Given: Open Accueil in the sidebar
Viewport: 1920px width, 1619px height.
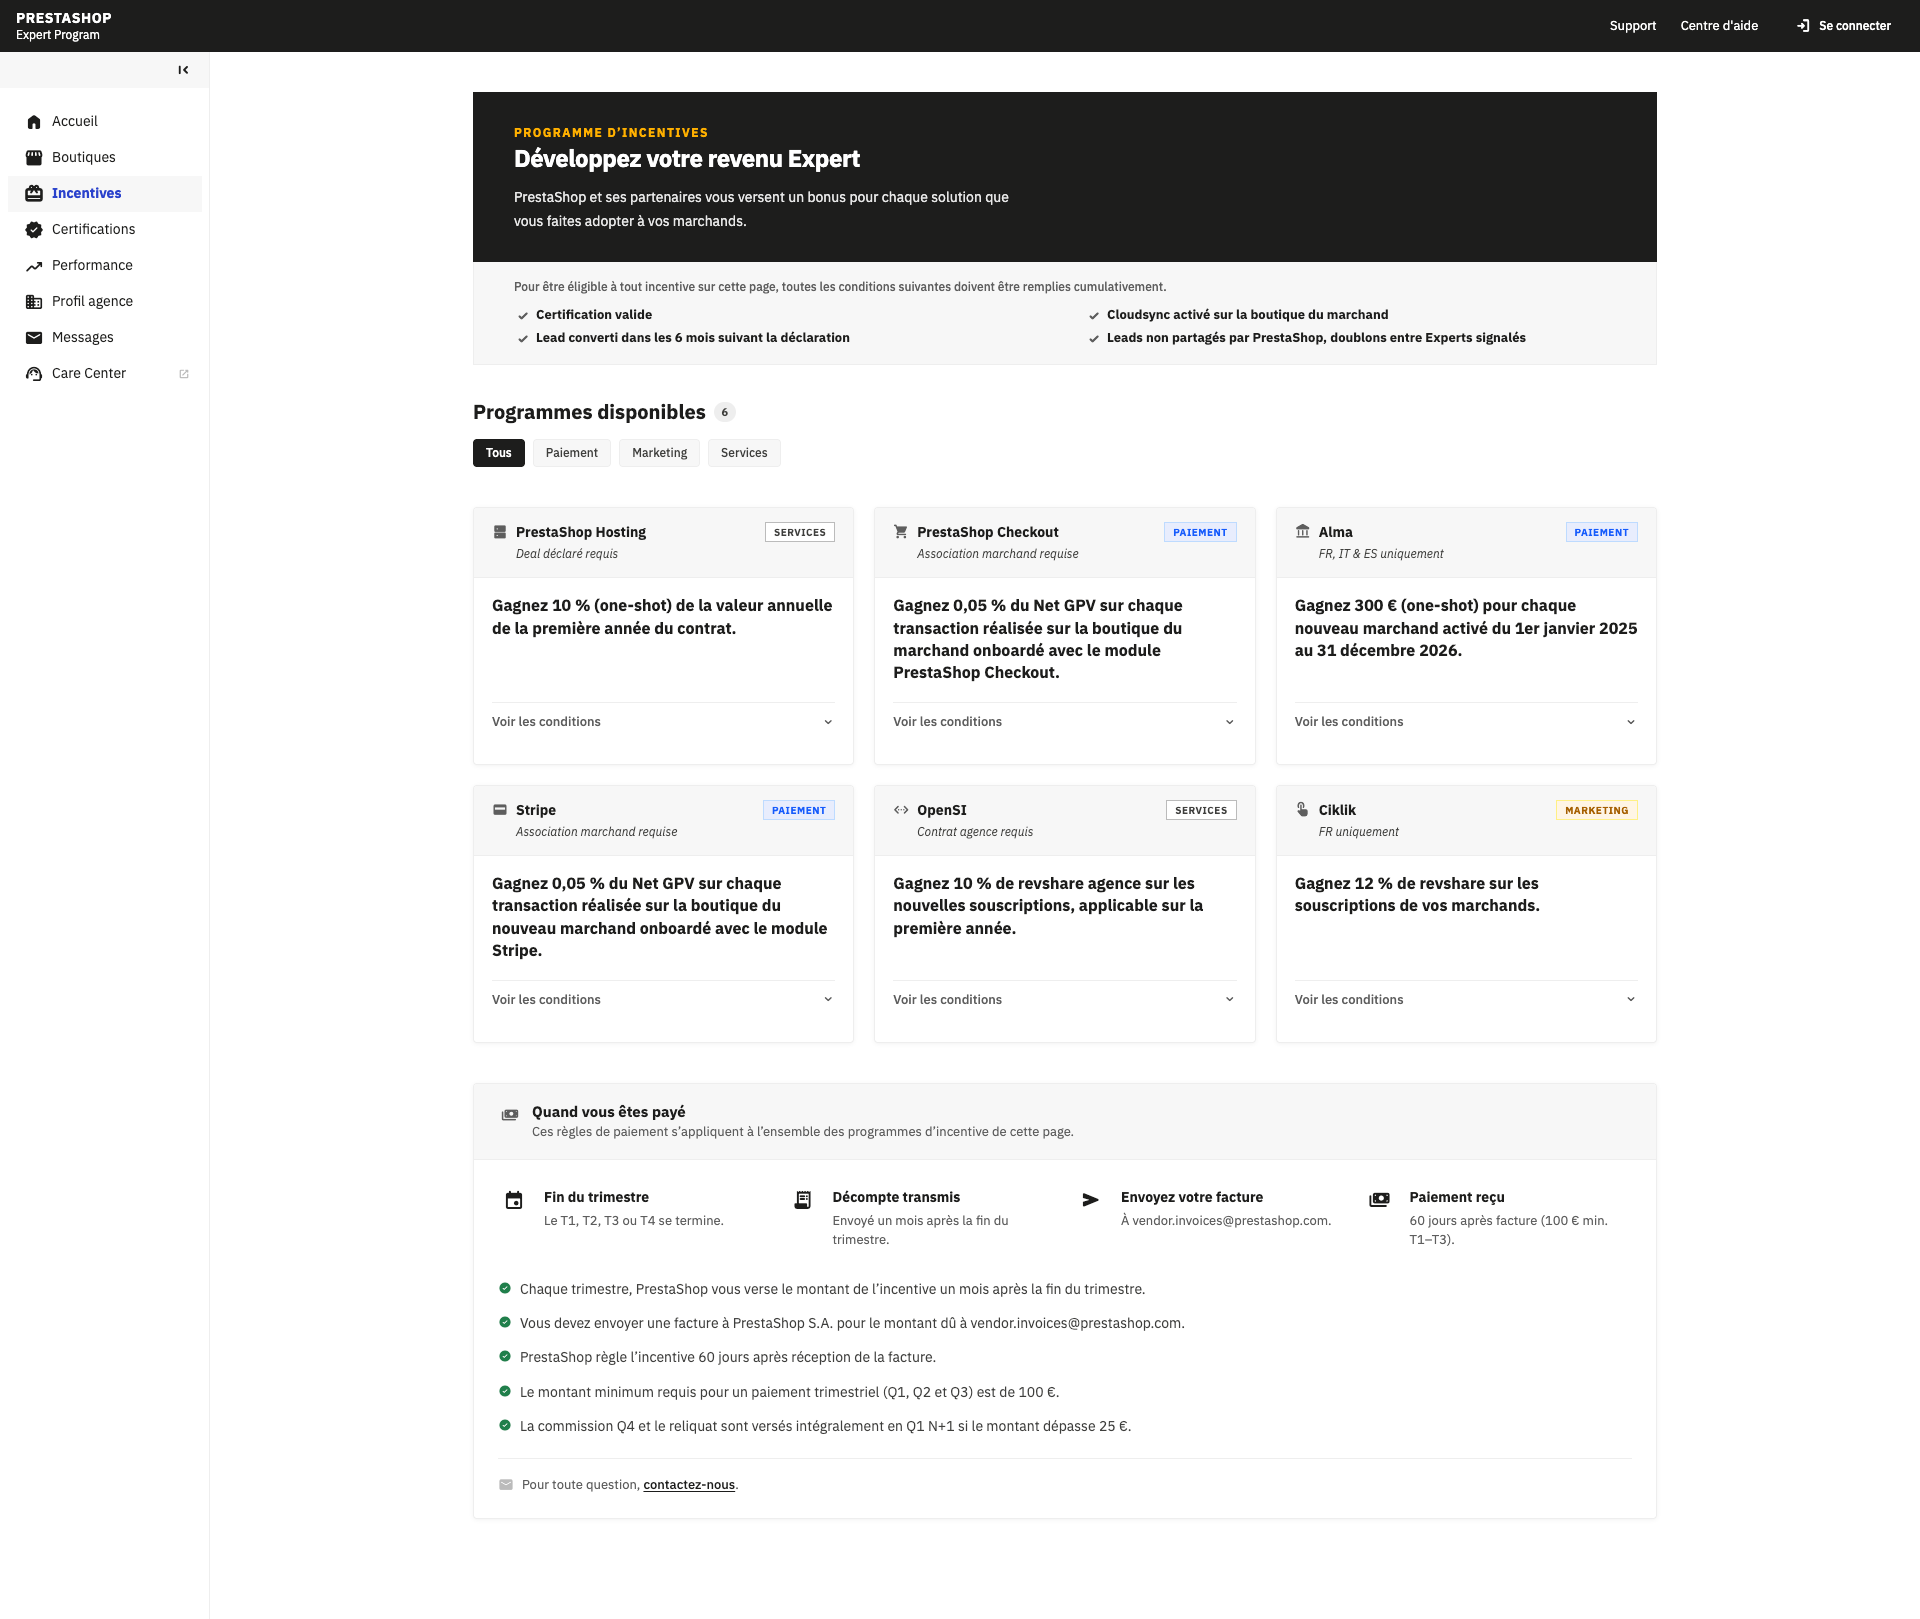Looking at the screenshot, I should click(x=105, y=122).
